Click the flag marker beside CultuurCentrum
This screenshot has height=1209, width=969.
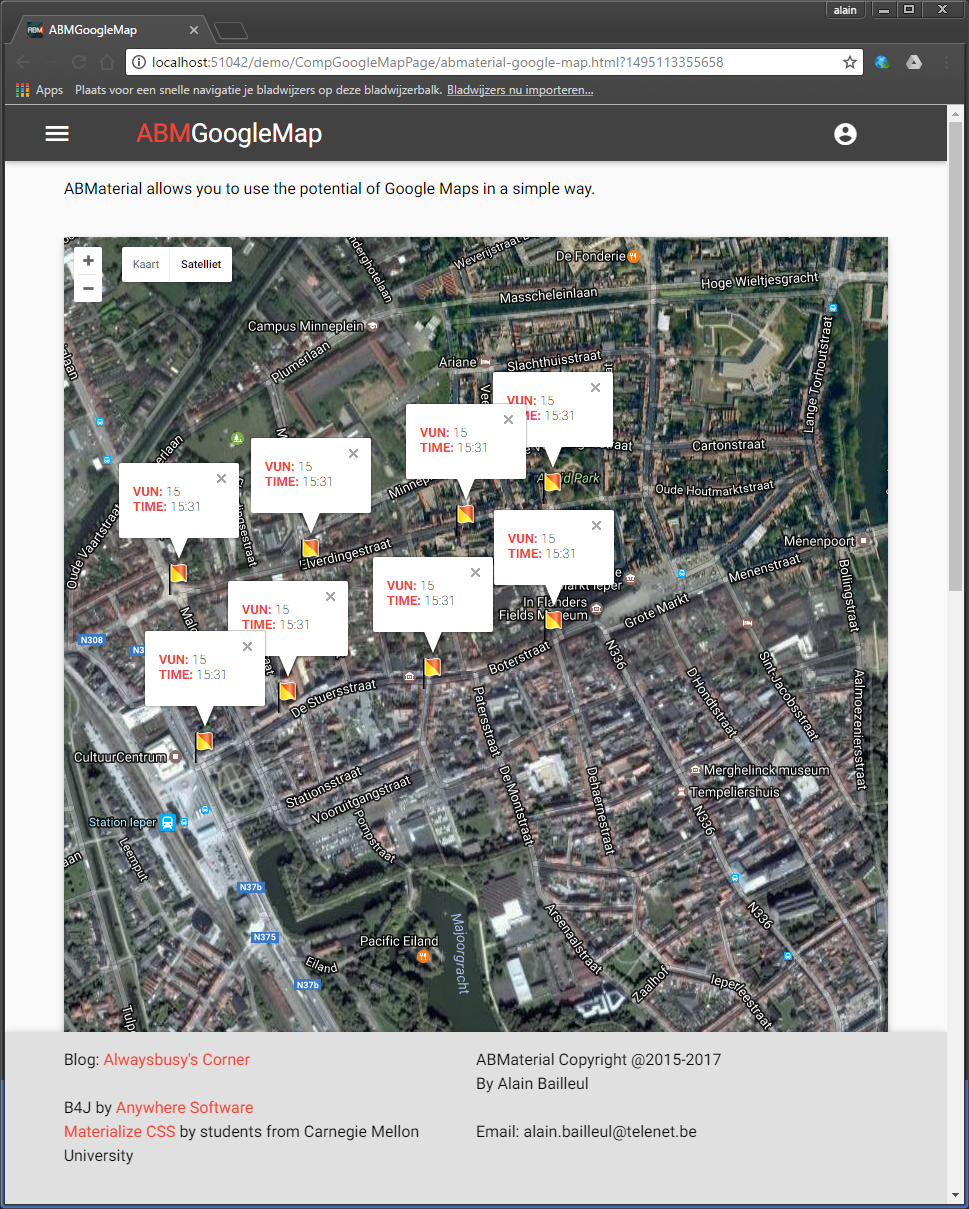(204, 741)
